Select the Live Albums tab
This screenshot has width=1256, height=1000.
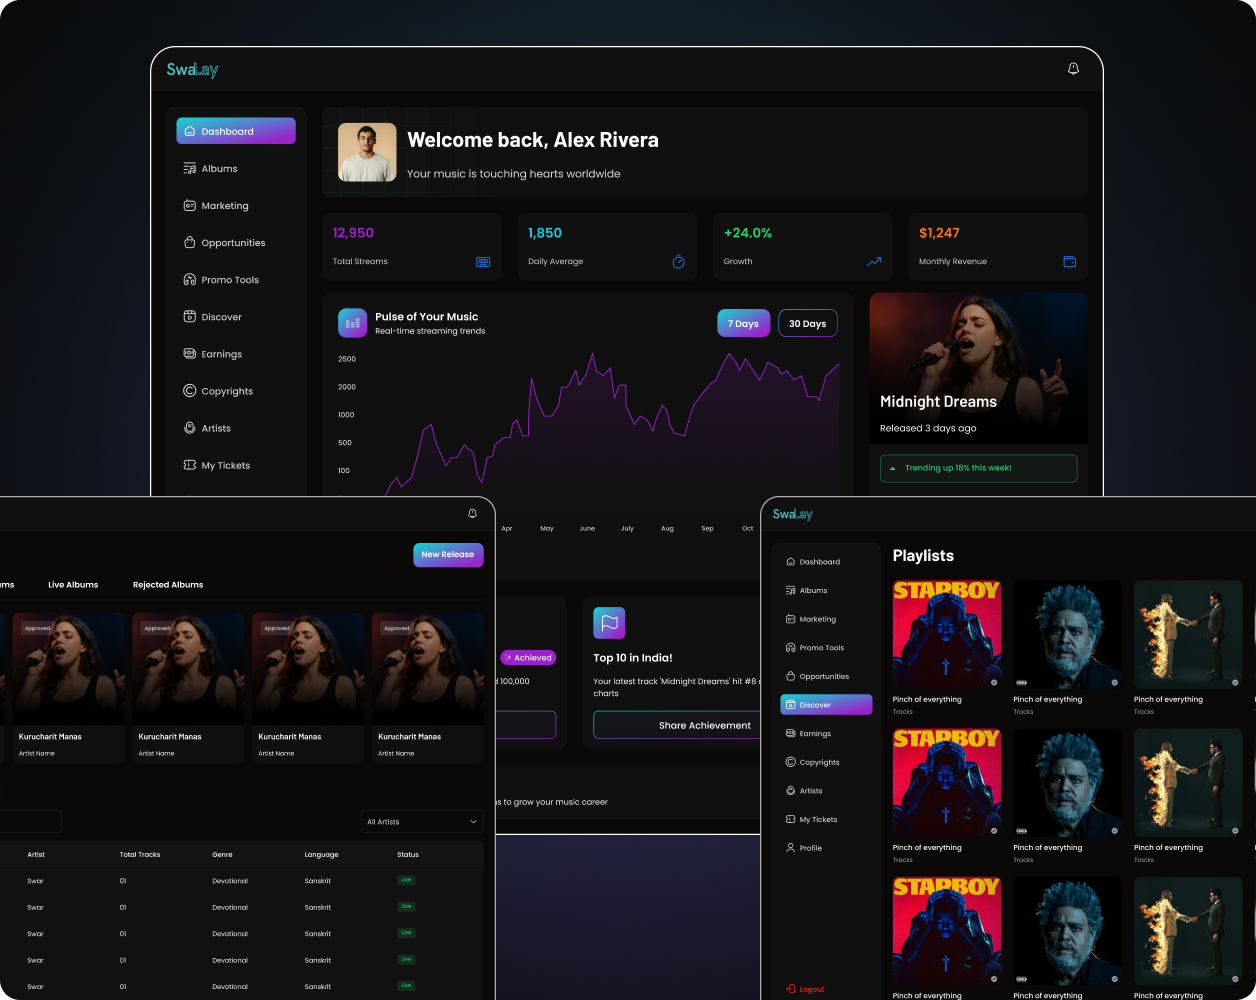73,585
